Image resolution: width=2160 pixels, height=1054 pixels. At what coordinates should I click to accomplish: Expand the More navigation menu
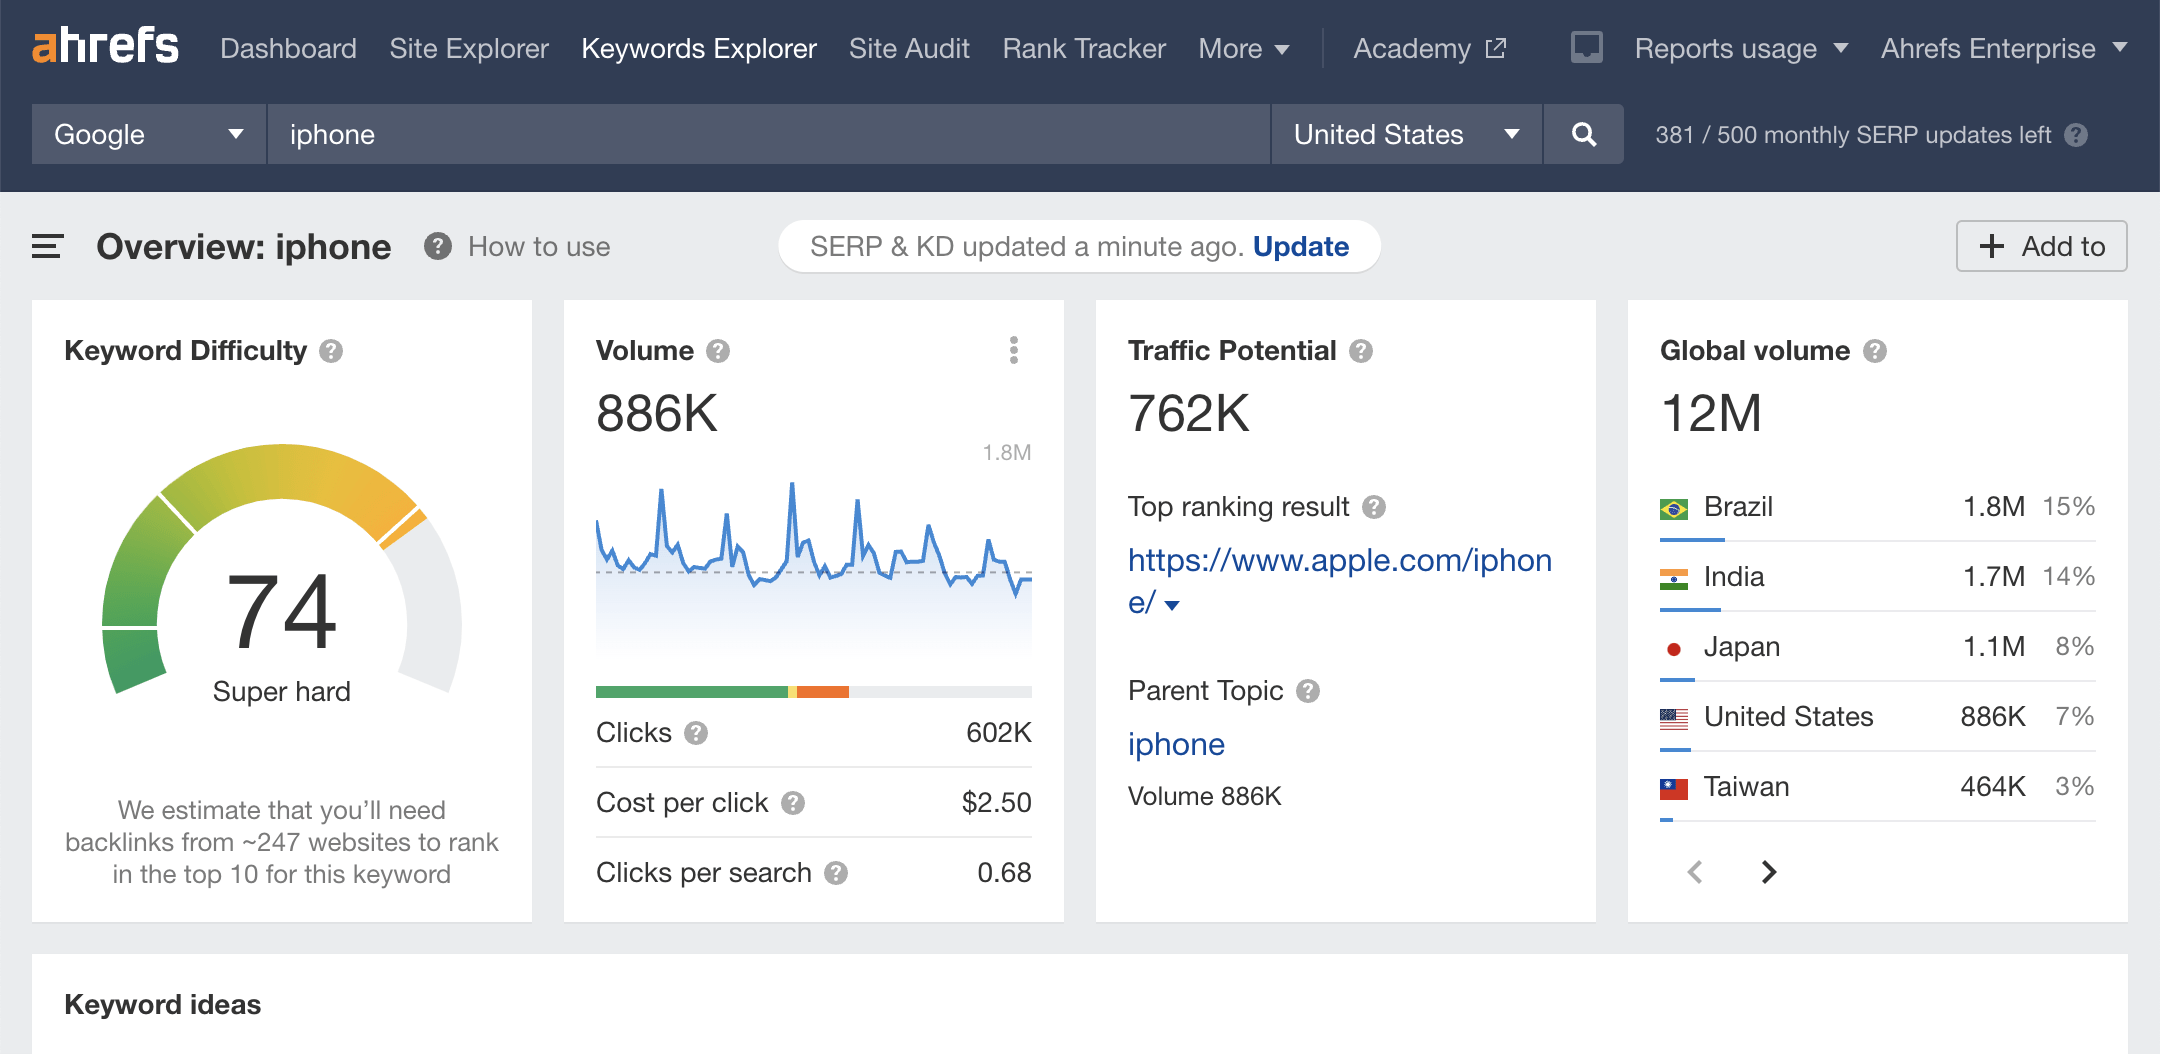tap(1243, 48)
